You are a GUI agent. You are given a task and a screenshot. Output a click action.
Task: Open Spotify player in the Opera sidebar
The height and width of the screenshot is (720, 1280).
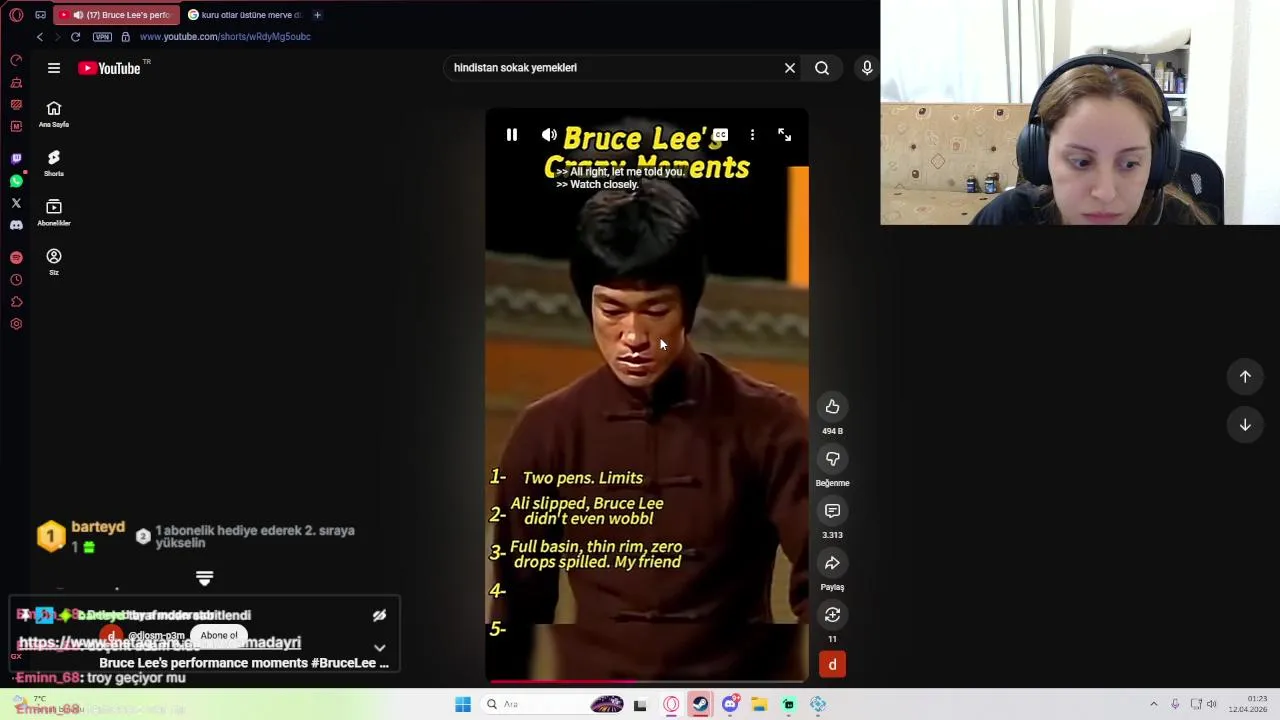pyautogui.click(x=16, y=257)
